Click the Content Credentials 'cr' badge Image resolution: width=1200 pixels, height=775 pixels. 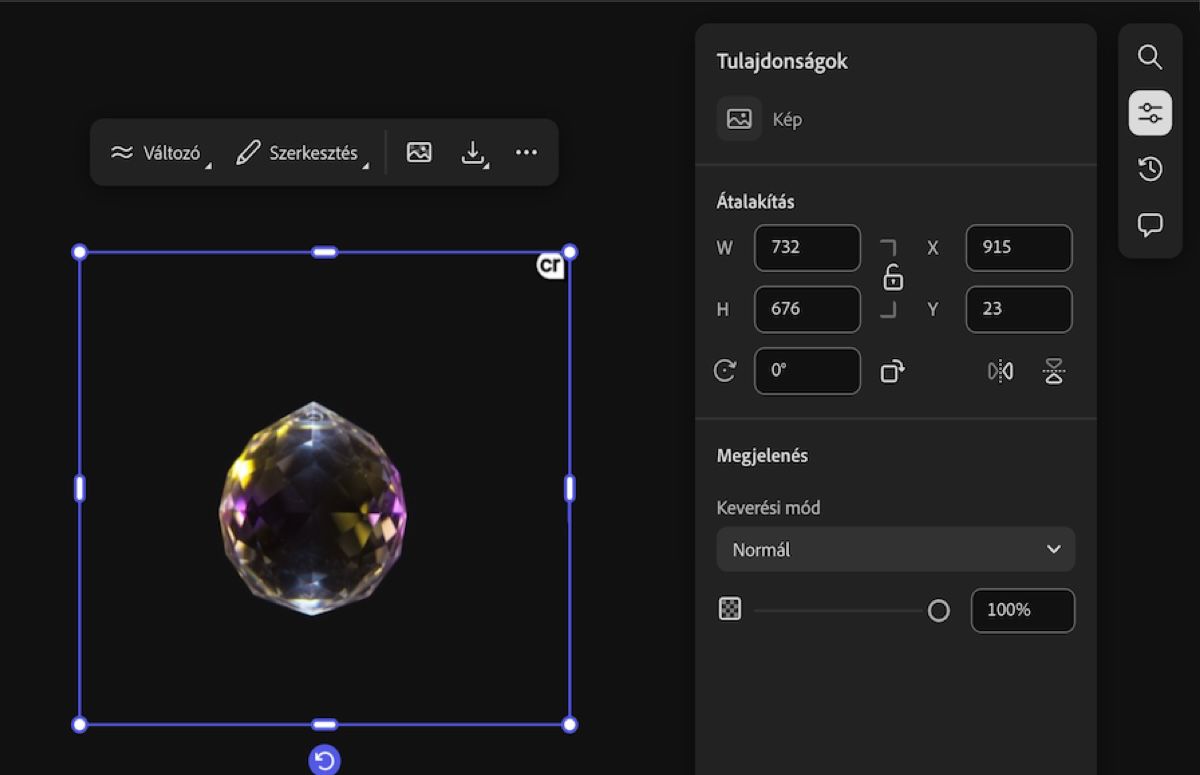[x=550, y=266]
